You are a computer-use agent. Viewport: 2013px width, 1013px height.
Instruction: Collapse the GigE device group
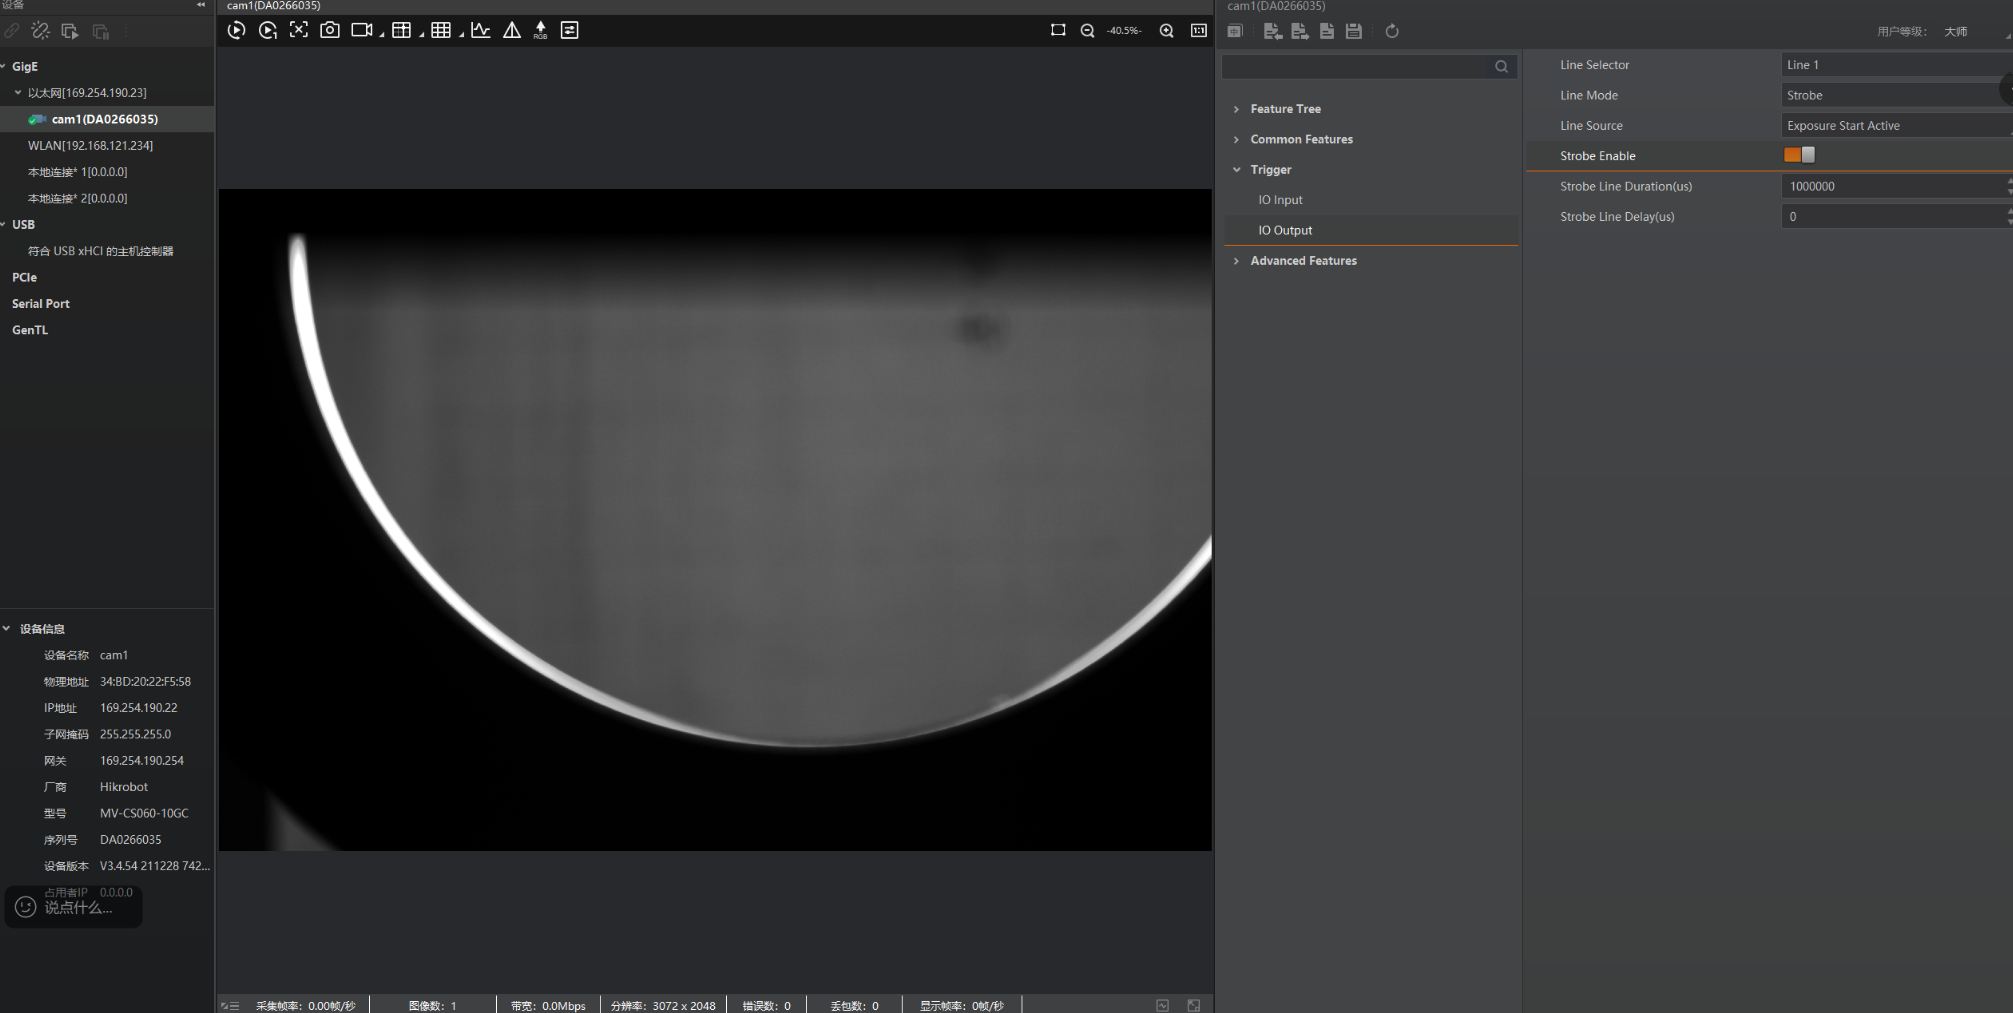tap(4, 66)
